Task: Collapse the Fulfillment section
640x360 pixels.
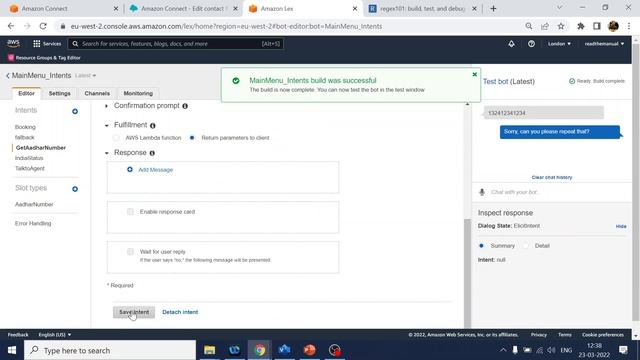Action: [x=107, y=125]
